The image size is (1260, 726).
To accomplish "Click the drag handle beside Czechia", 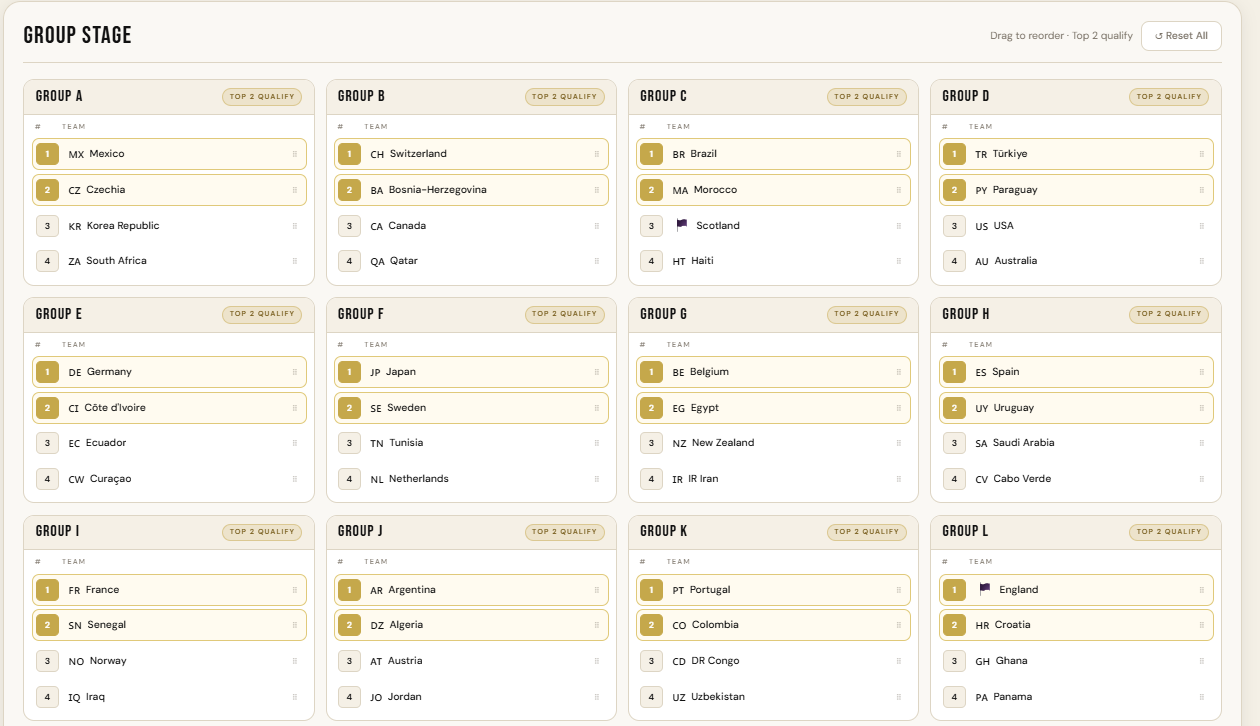I will pyautogui.click(x=295, y=190).
